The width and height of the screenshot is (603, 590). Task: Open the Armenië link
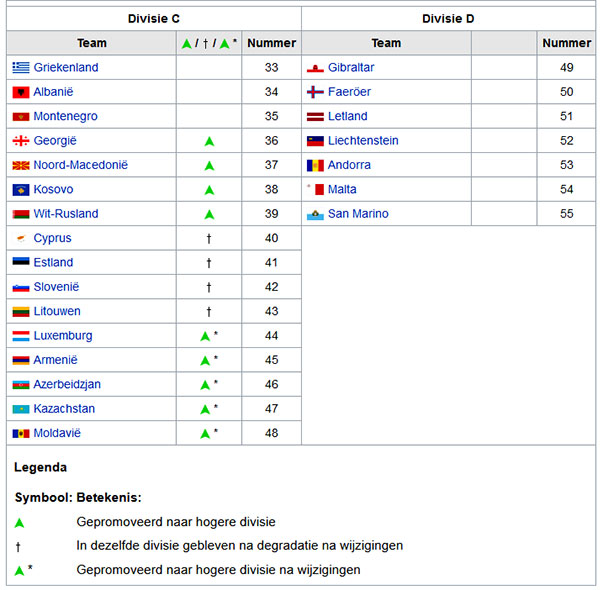pyautogui.click(x=55, y=360)
